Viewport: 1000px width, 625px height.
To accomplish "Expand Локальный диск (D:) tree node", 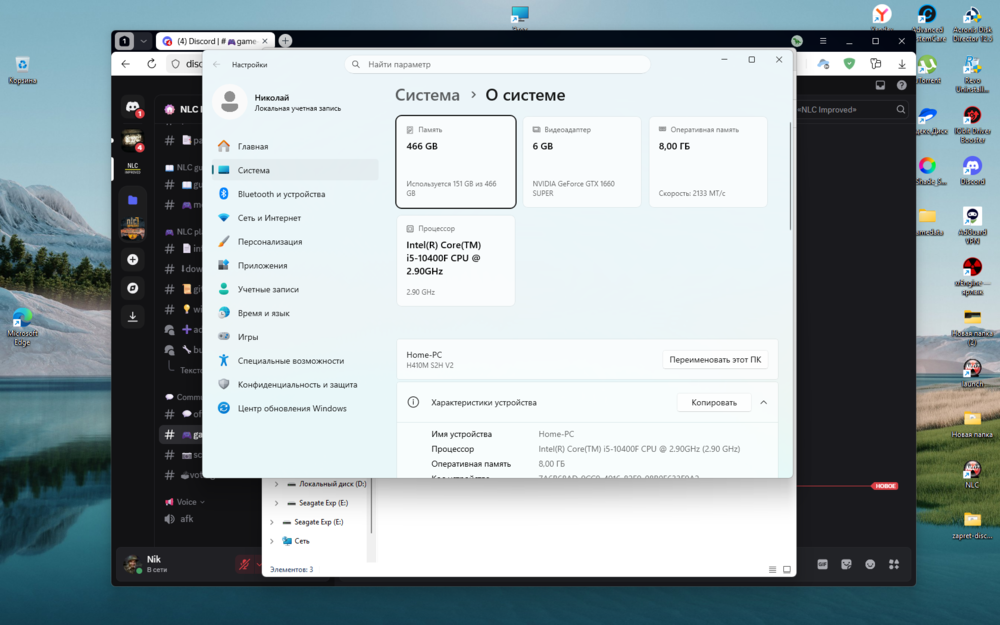I will (x=276, y=484).
